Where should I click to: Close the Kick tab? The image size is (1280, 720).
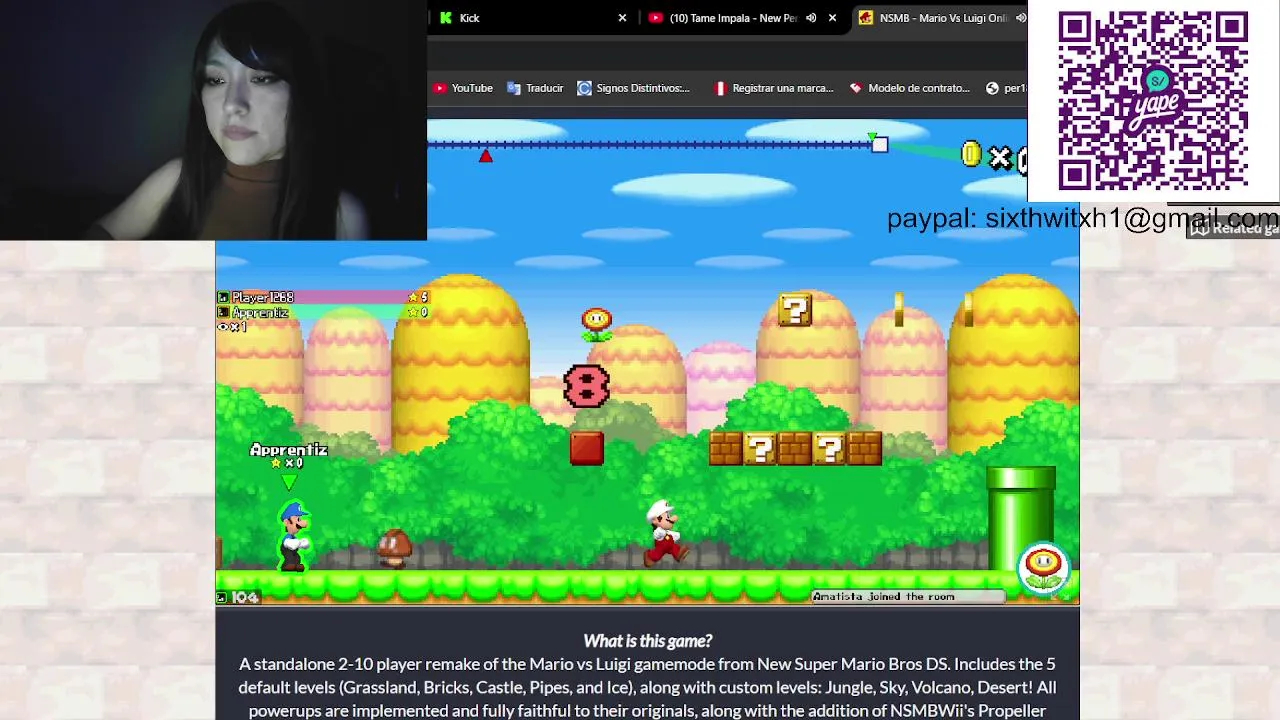click(x=622, y=18)
